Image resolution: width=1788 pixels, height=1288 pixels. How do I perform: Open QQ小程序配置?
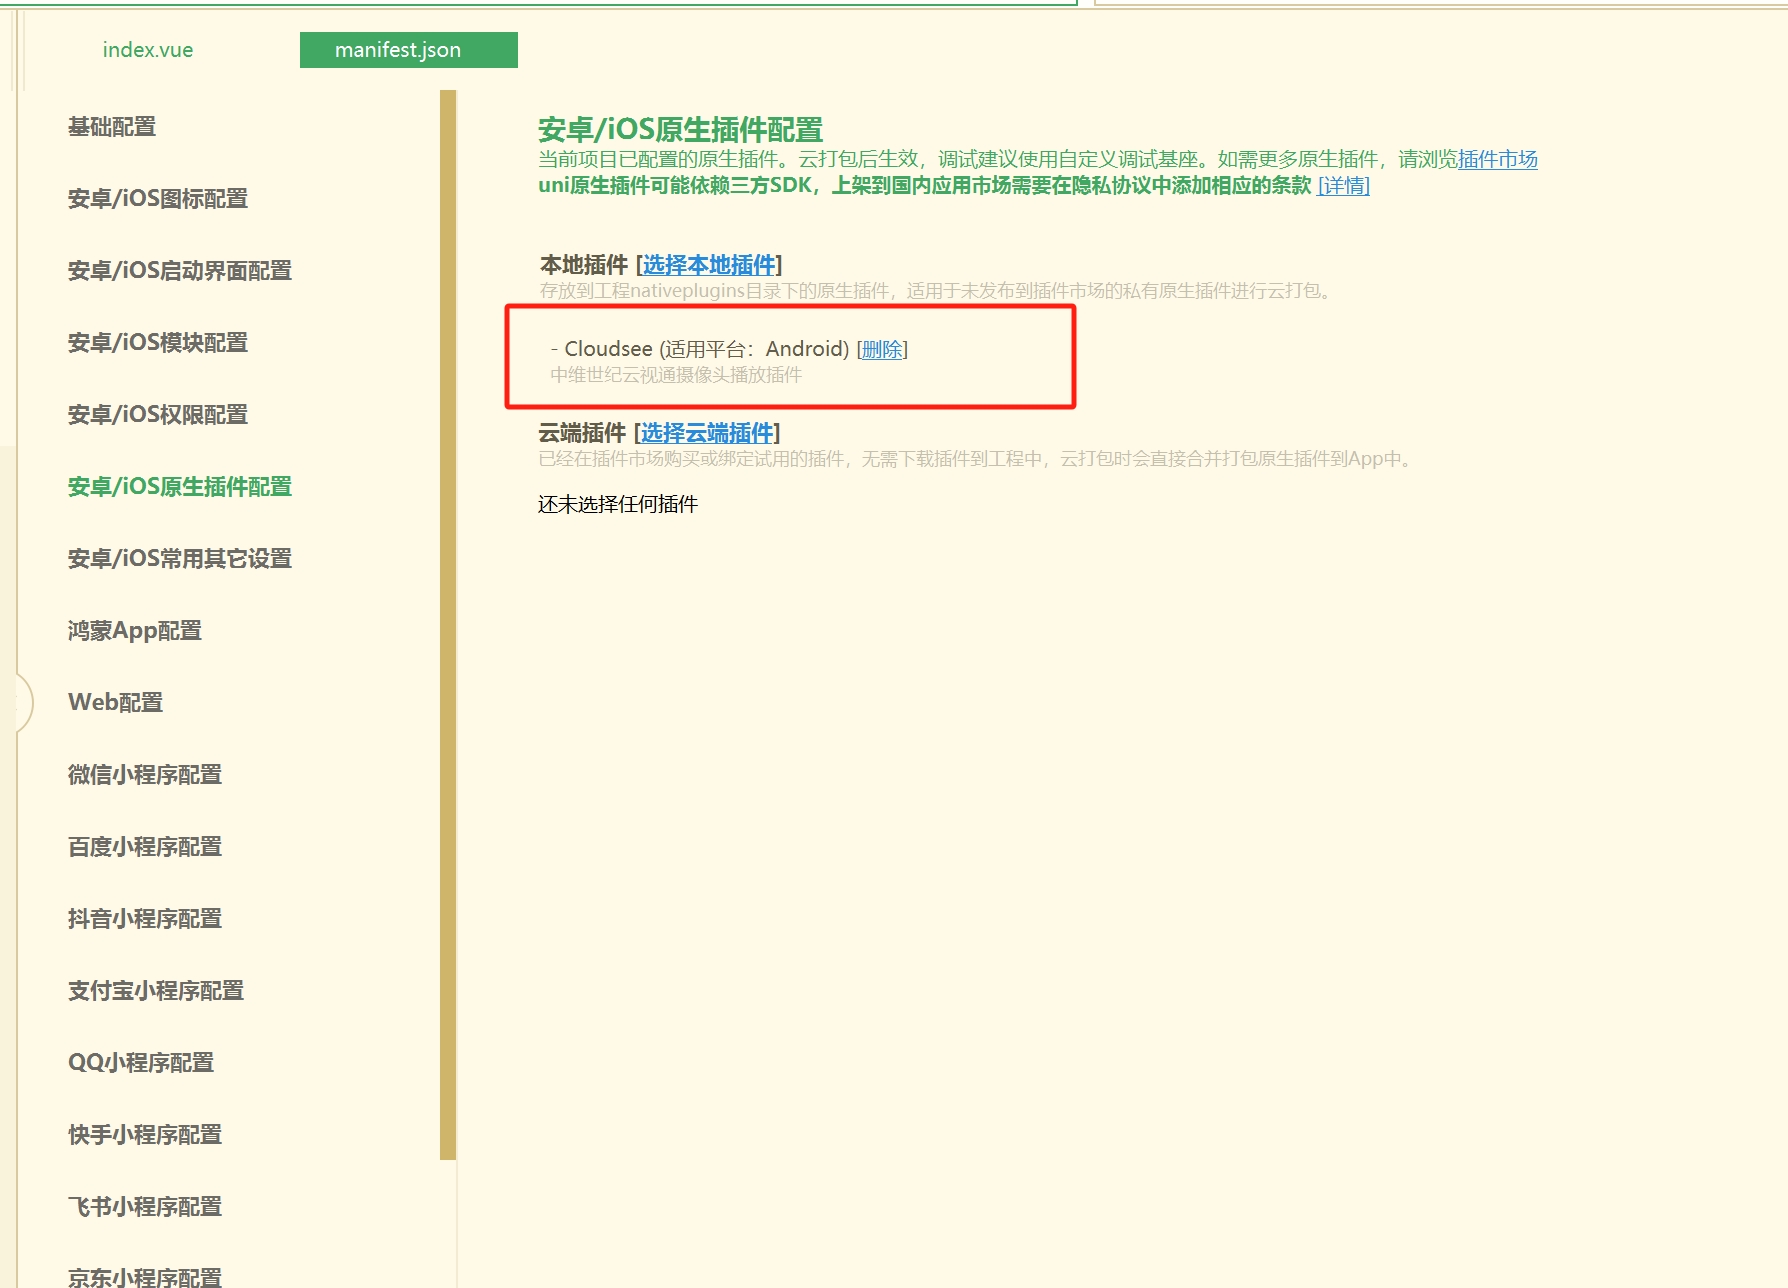141,1063
